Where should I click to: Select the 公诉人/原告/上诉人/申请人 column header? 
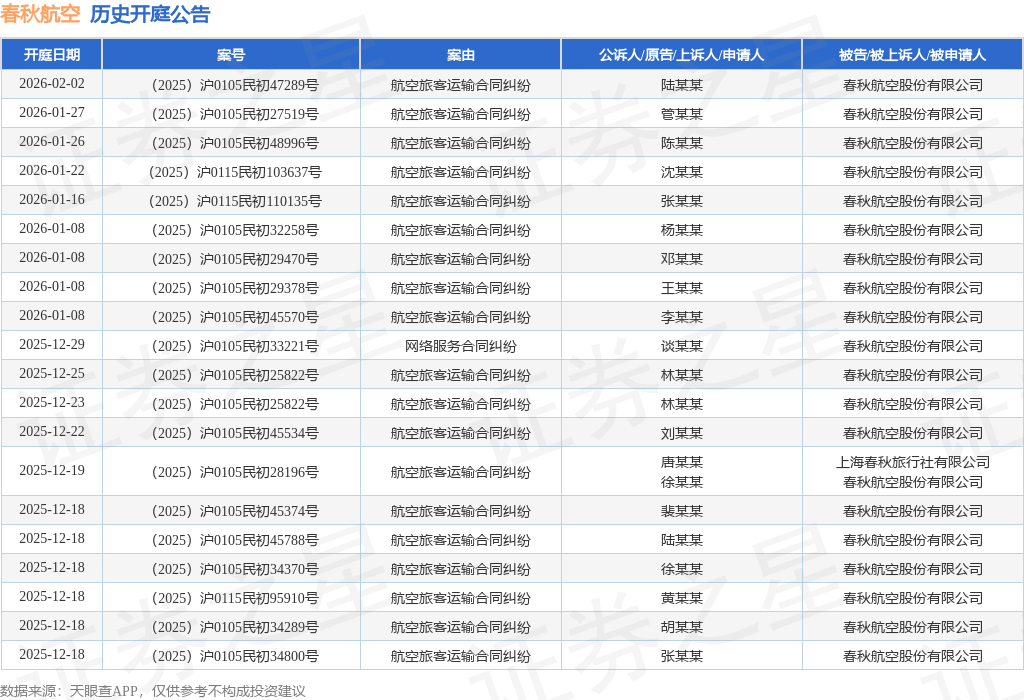[x=681, y=55]
